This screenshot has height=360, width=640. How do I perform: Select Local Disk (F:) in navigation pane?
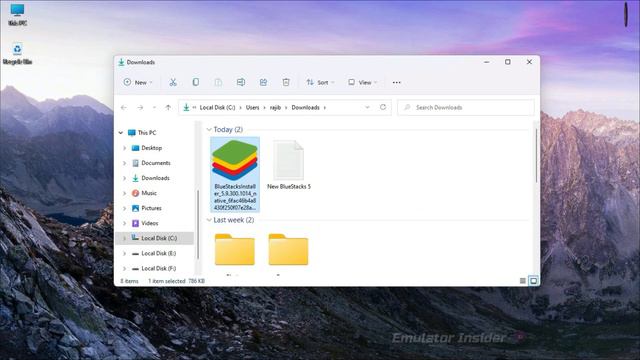pos(158,269)
